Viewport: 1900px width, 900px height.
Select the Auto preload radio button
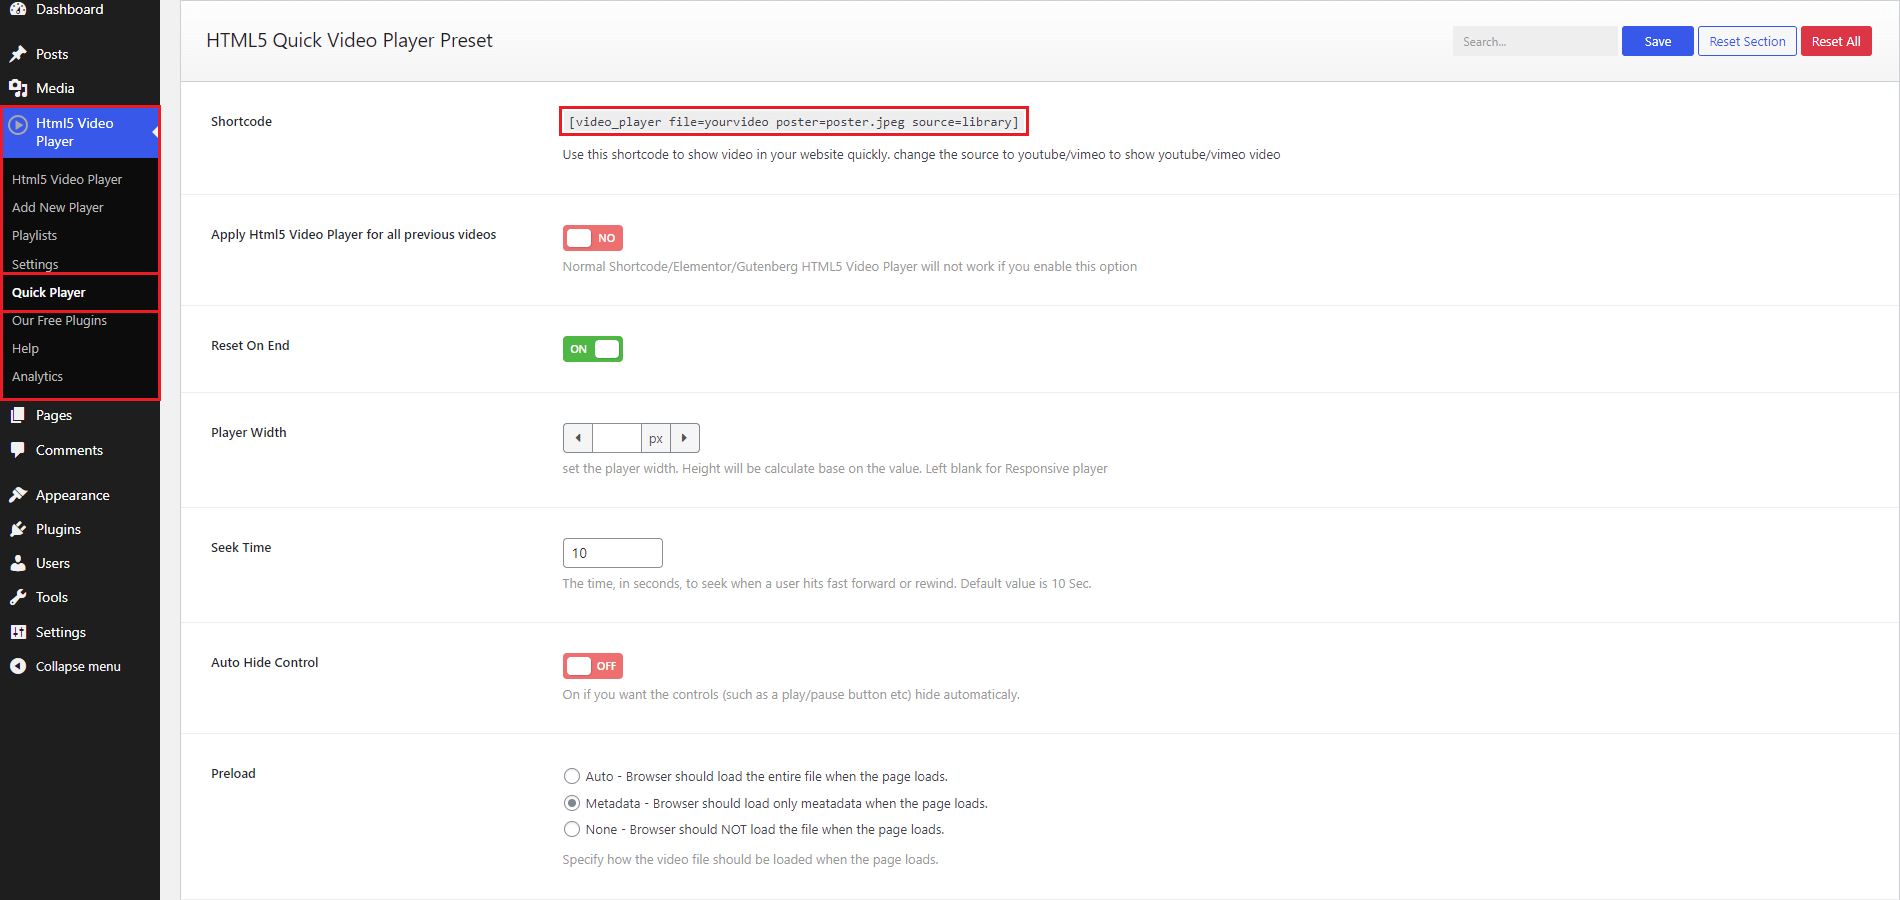571,776
